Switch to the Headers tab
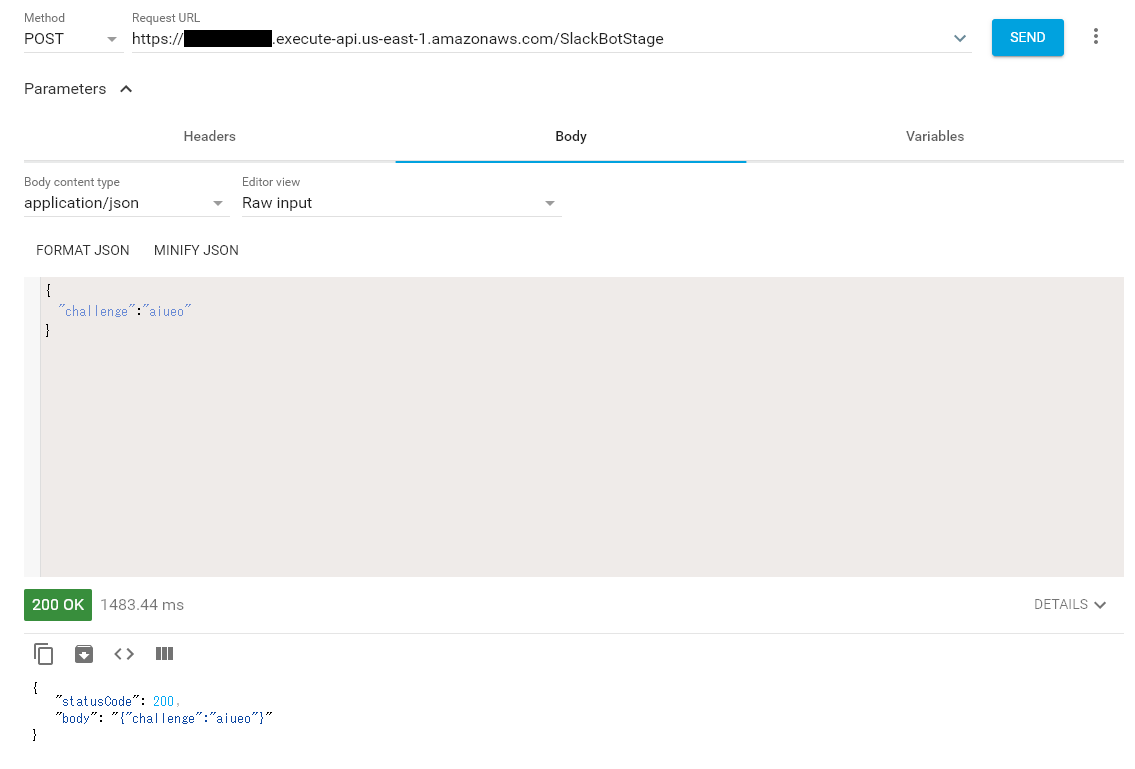 coord(209,136)
